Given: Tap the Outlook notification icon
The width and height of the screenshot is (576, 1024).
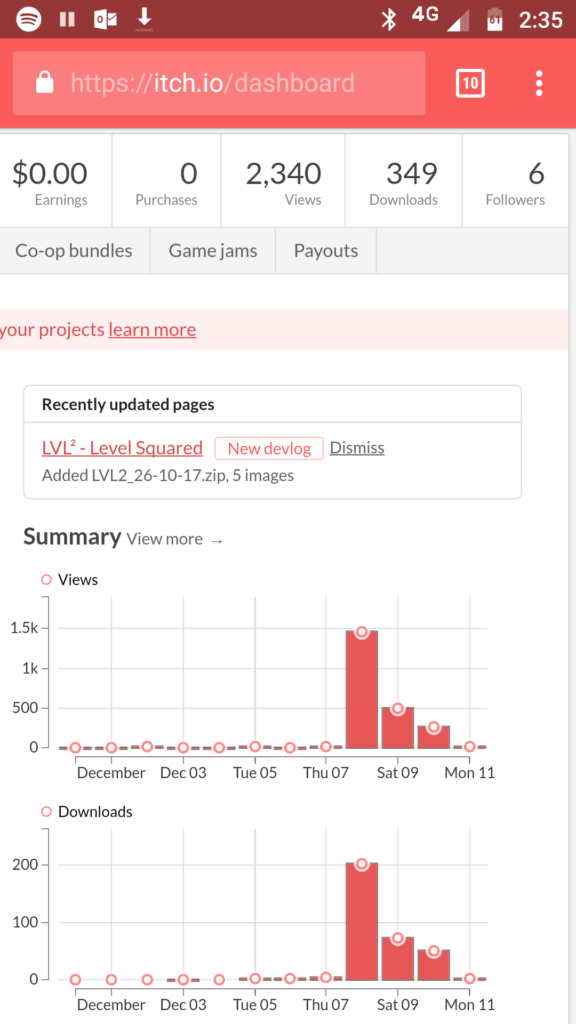Looking at the screenshot, I should 105,20.
